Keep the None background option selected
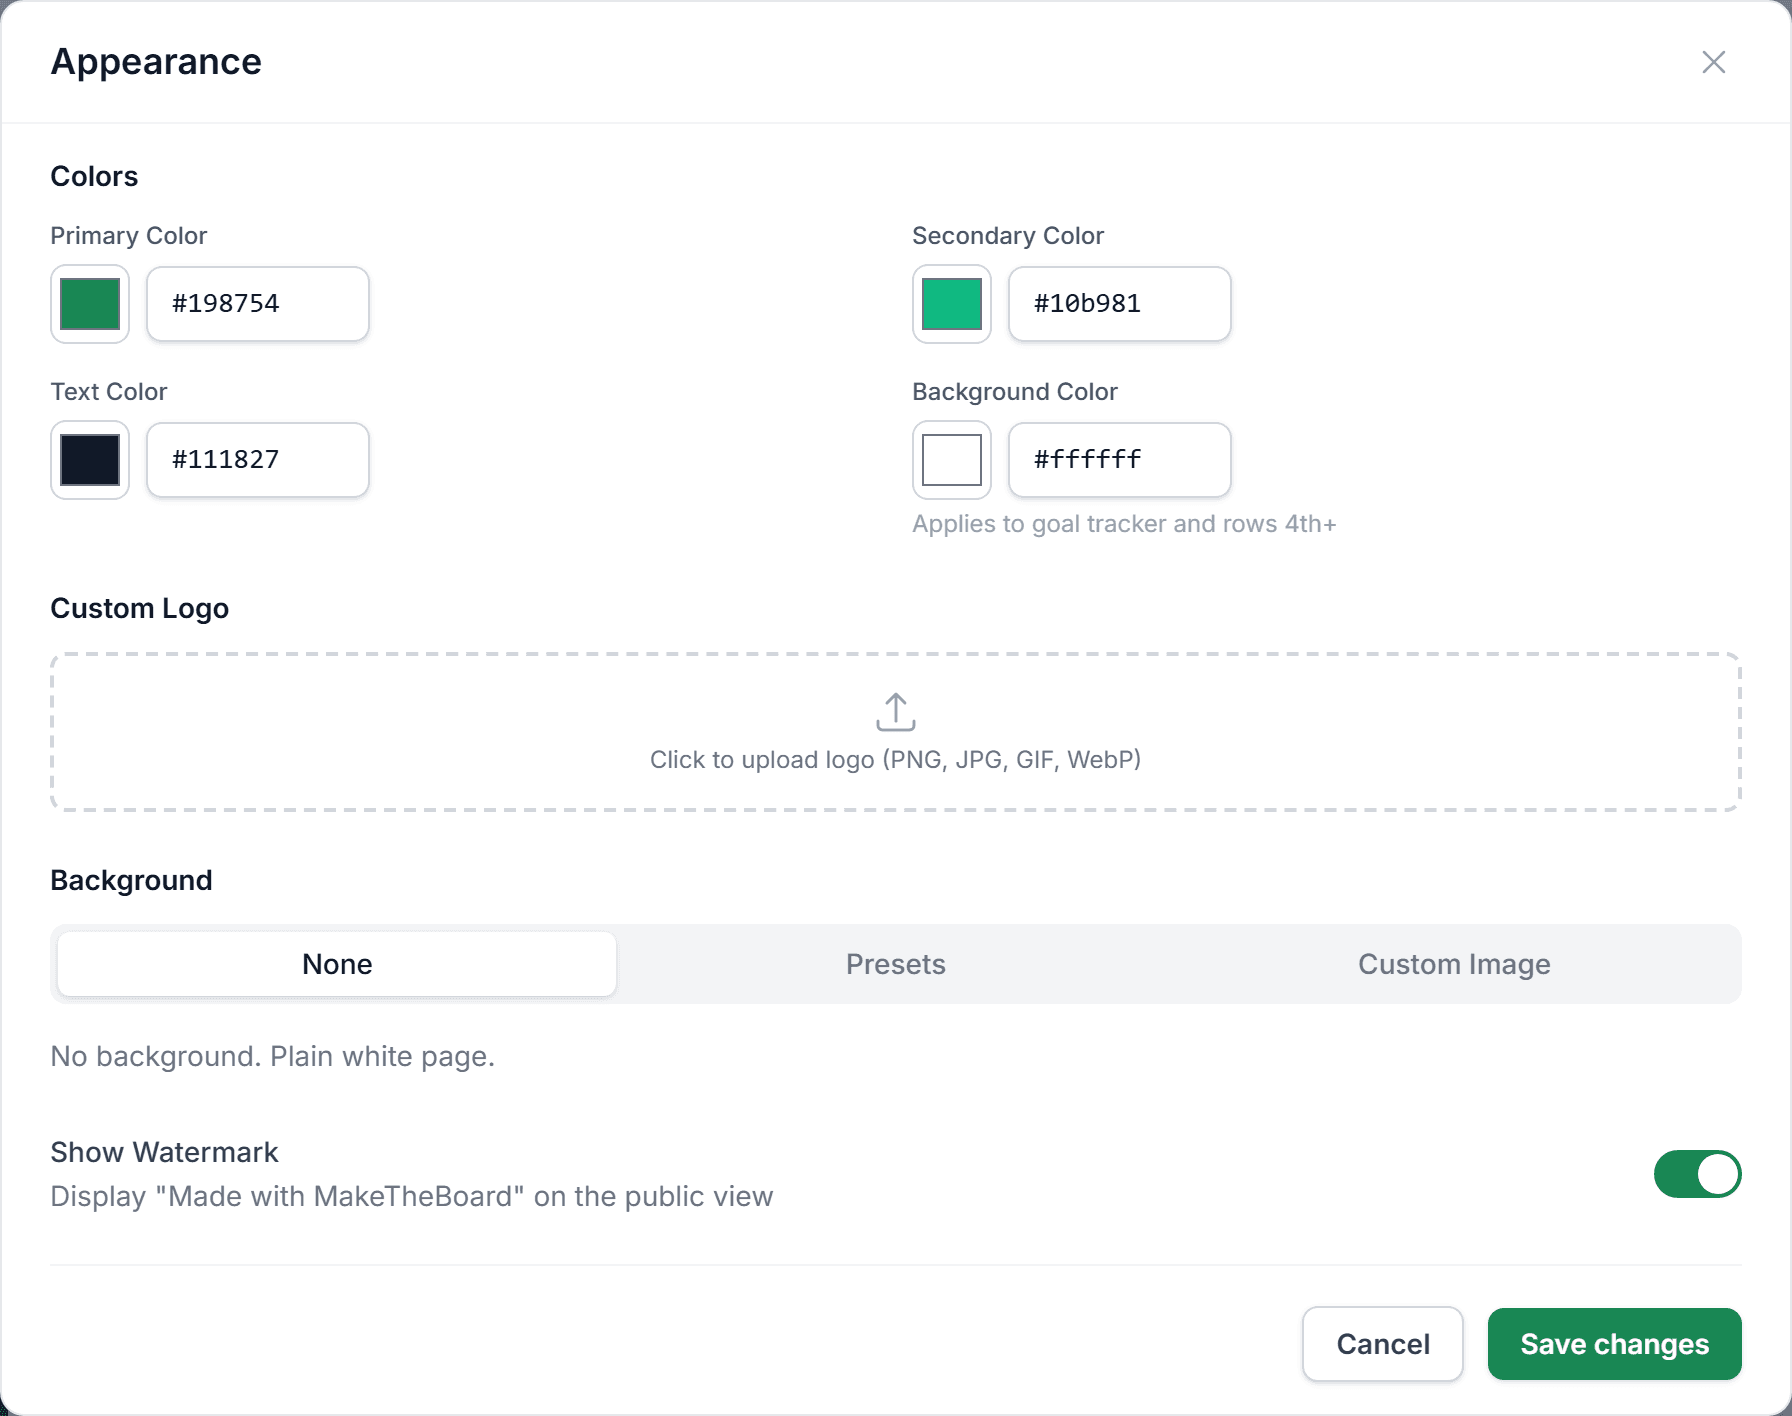Image resolution: width=1792 pixels, height=1416 pixels. [336, 963]
